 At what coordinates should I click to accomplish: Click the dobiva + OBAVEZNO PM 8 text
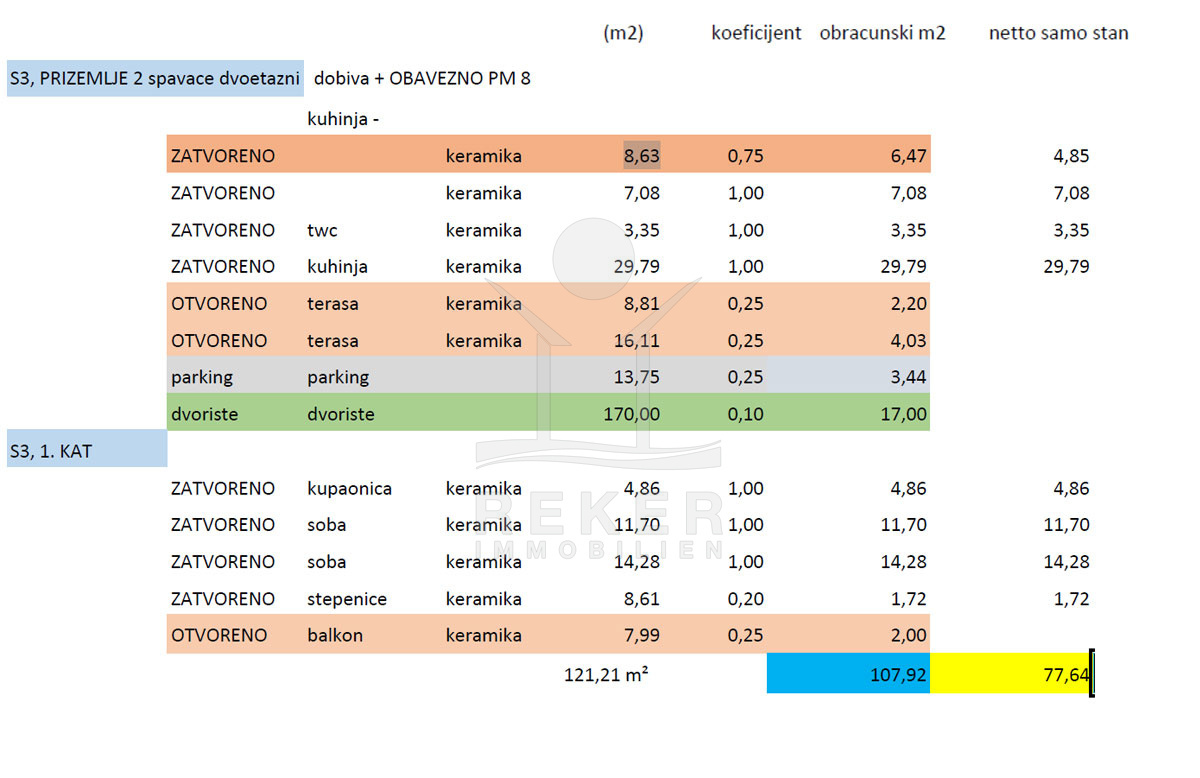[x=422, y=78]
